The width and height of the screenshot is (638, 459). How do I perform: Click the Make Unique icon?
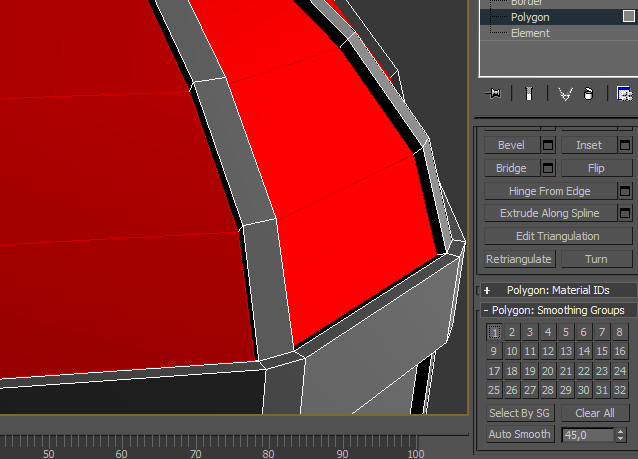click(x=565, y=93)
